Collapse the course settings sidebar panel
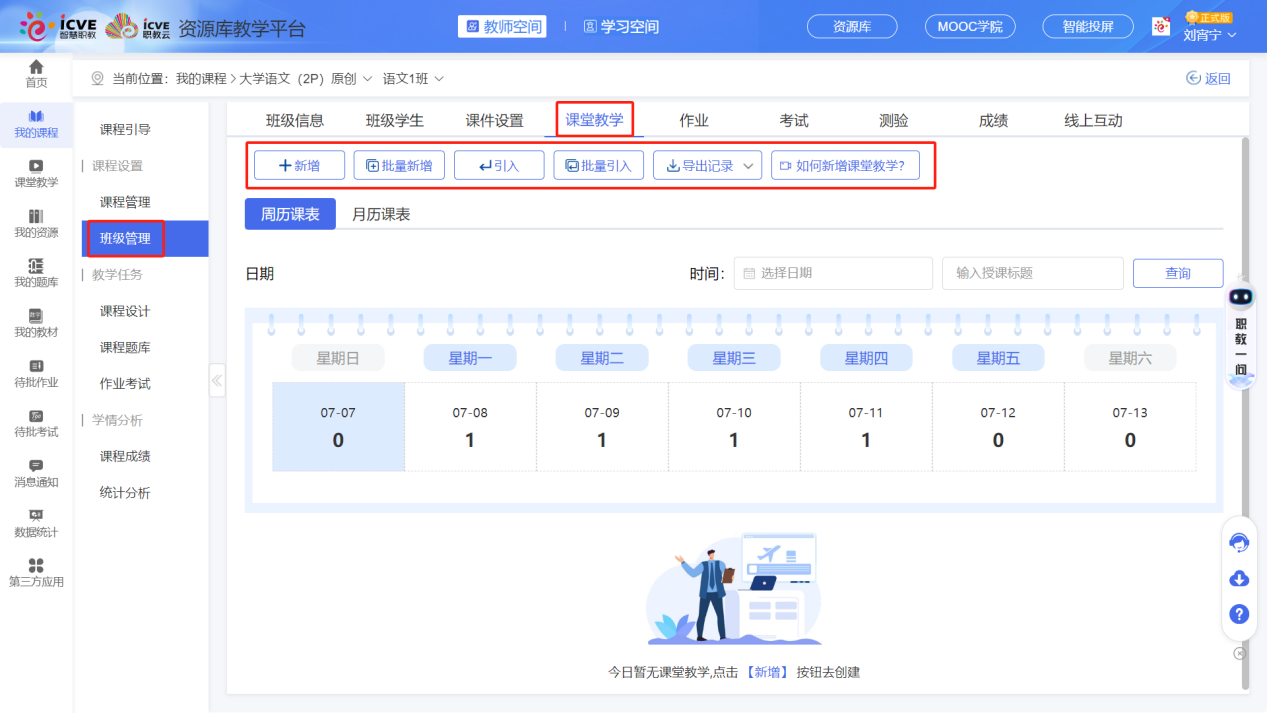This screenshot has width=1267, height=713. pos(217,380)
